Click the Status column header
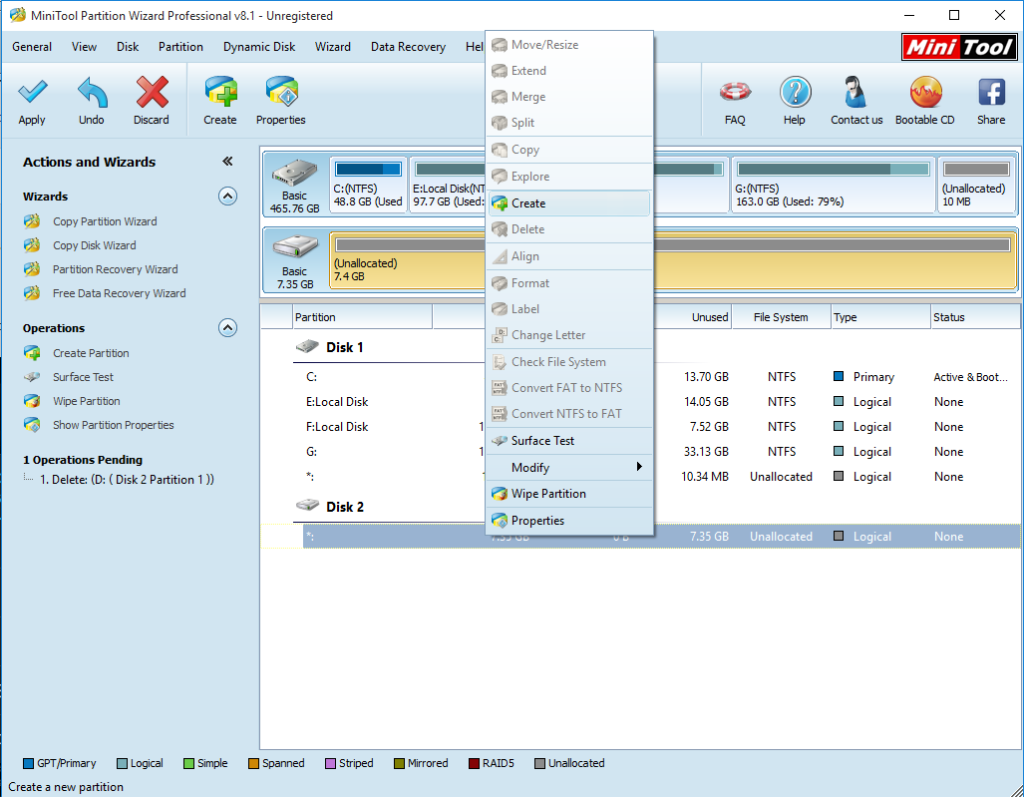 click(974, 317)
